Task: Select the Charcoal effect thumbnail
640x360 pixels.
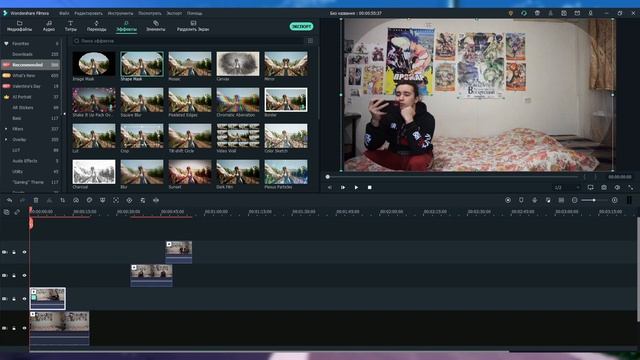Action: click(x=94, y=172)
